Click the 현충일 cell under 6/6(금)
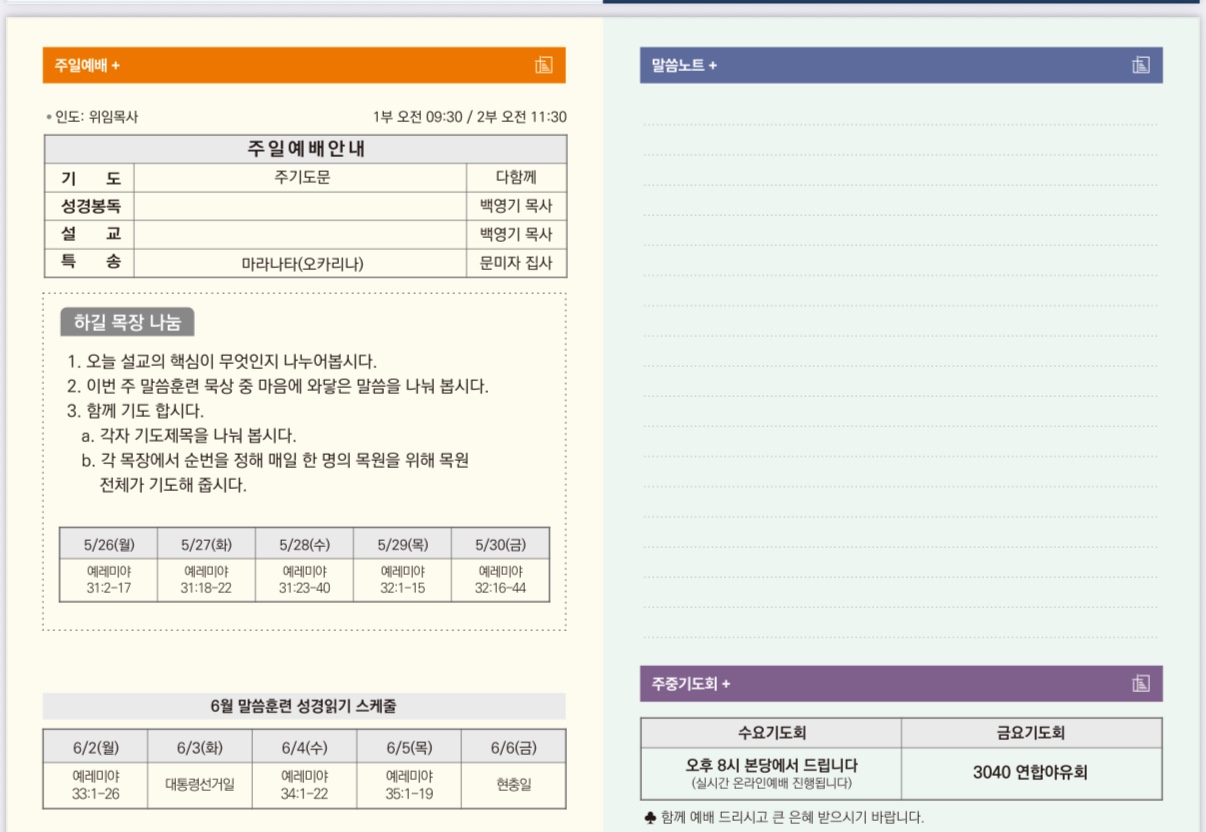 (513, 785)
